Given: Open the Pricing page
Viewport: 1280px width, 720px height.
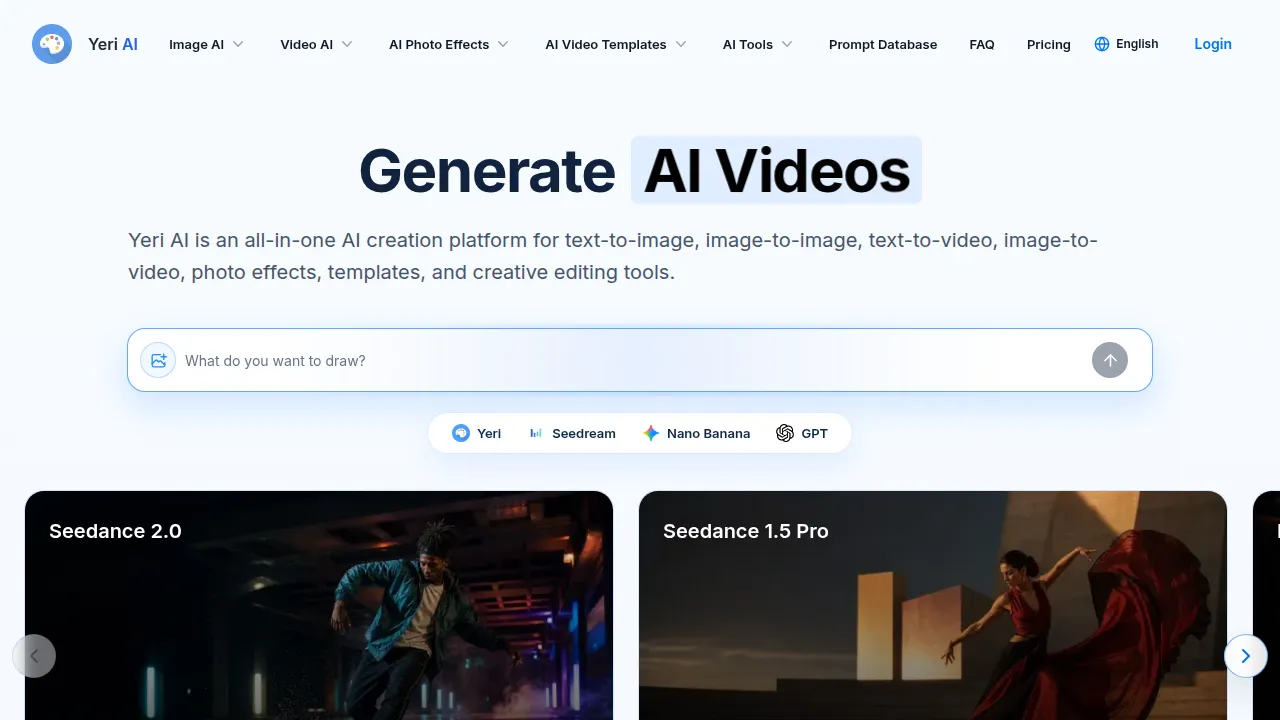Looking at the screenshot, I should coord(1049,44).
